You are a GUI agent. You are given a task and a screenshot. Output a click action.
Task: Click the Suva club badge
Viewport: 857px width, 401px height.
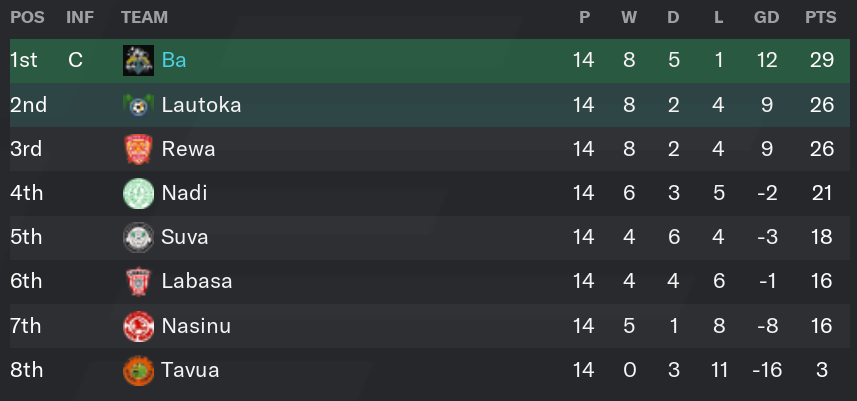(138, 238)
